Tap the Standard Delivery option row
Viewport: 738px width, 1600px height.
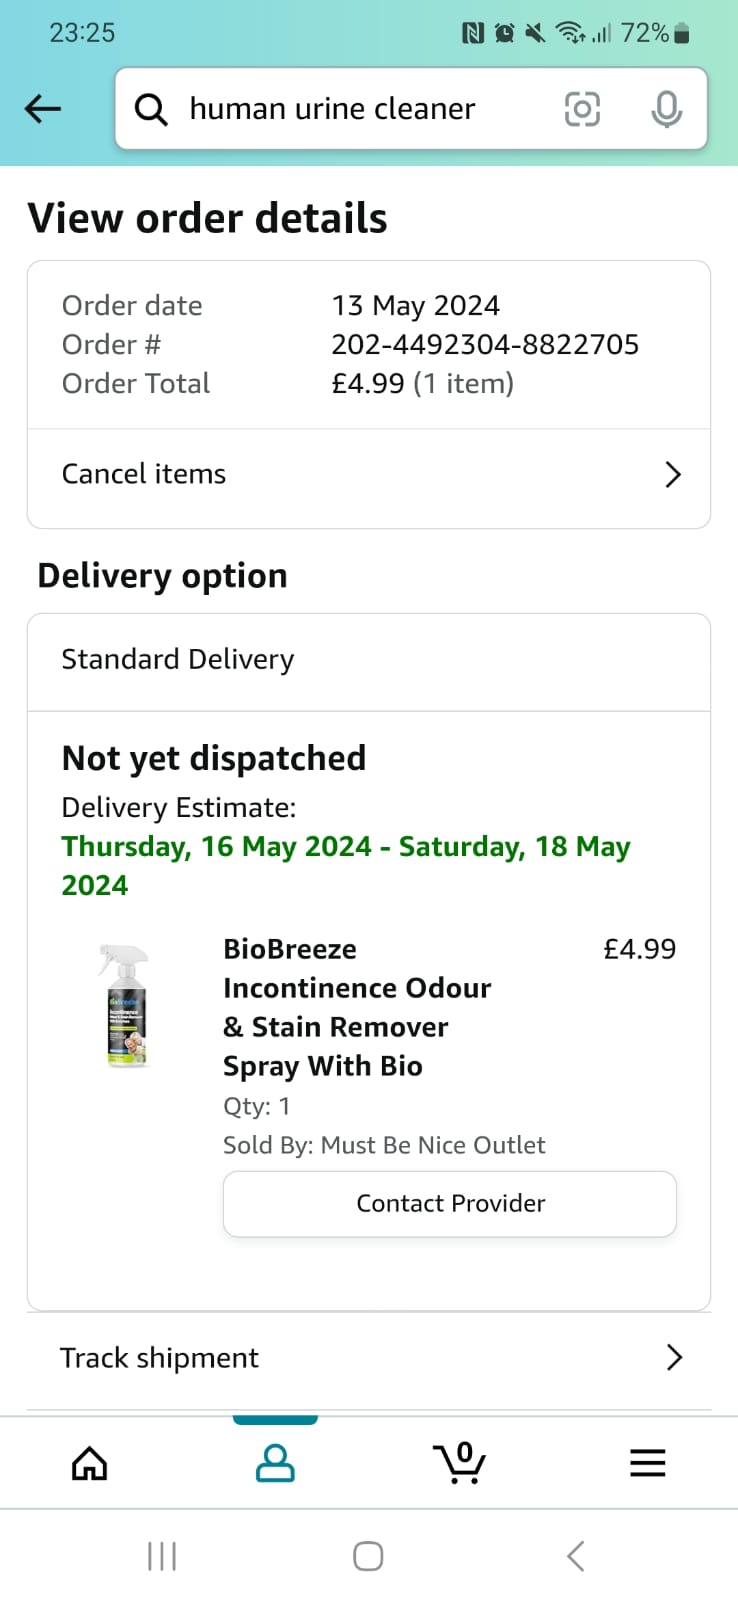[369, 660]
